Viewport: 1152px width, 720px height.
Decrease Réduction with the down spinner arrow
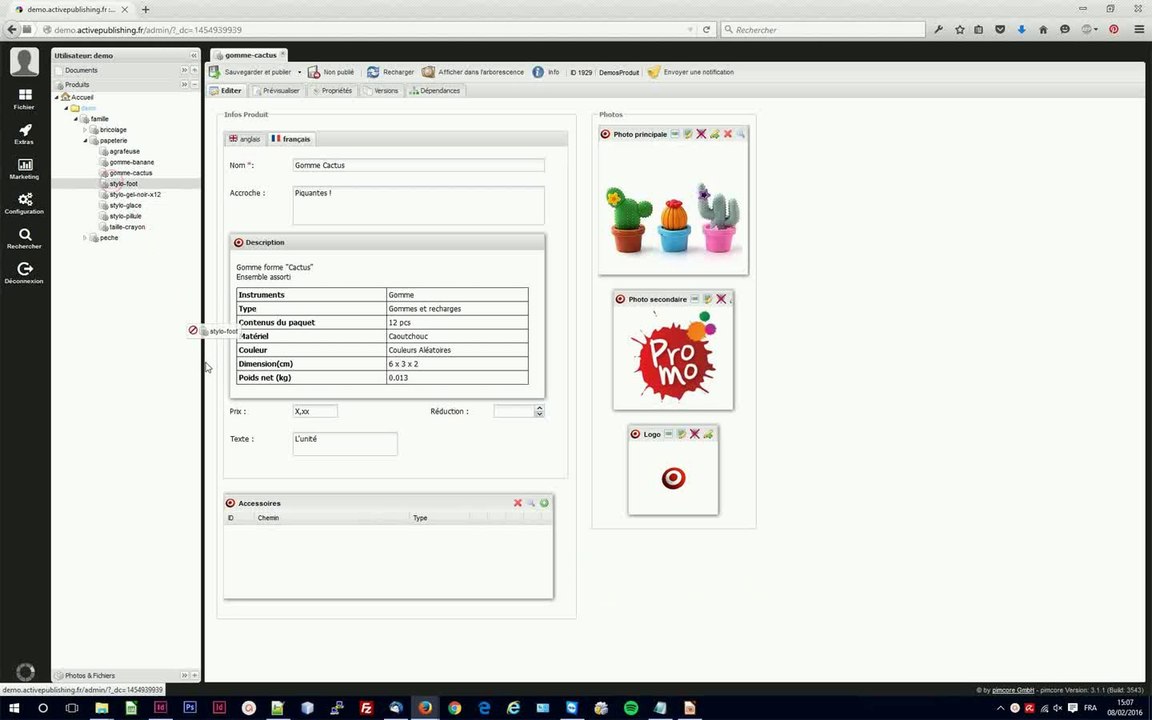539,414
